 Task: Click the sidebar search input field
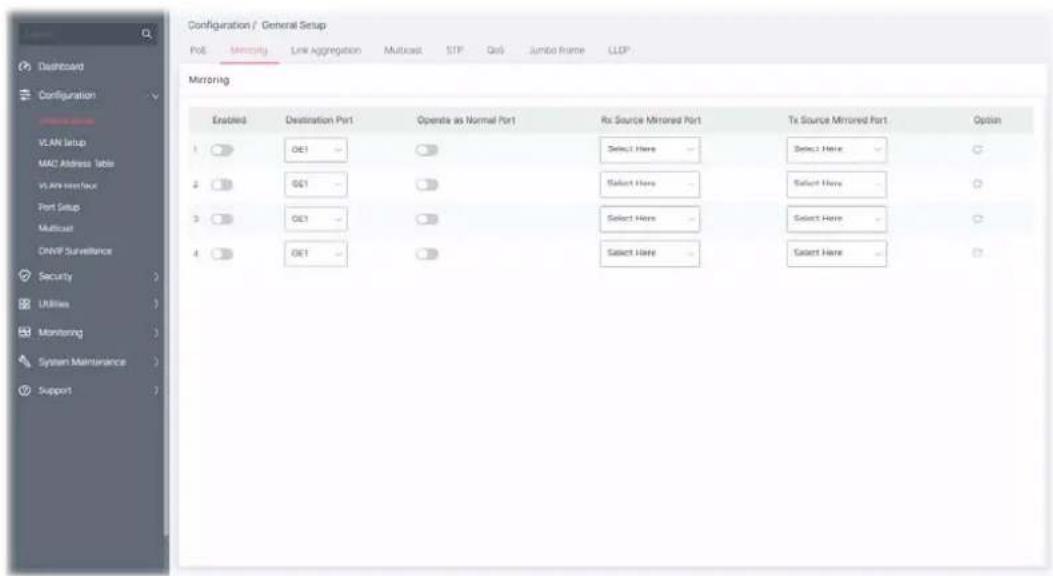click(79, 34)
